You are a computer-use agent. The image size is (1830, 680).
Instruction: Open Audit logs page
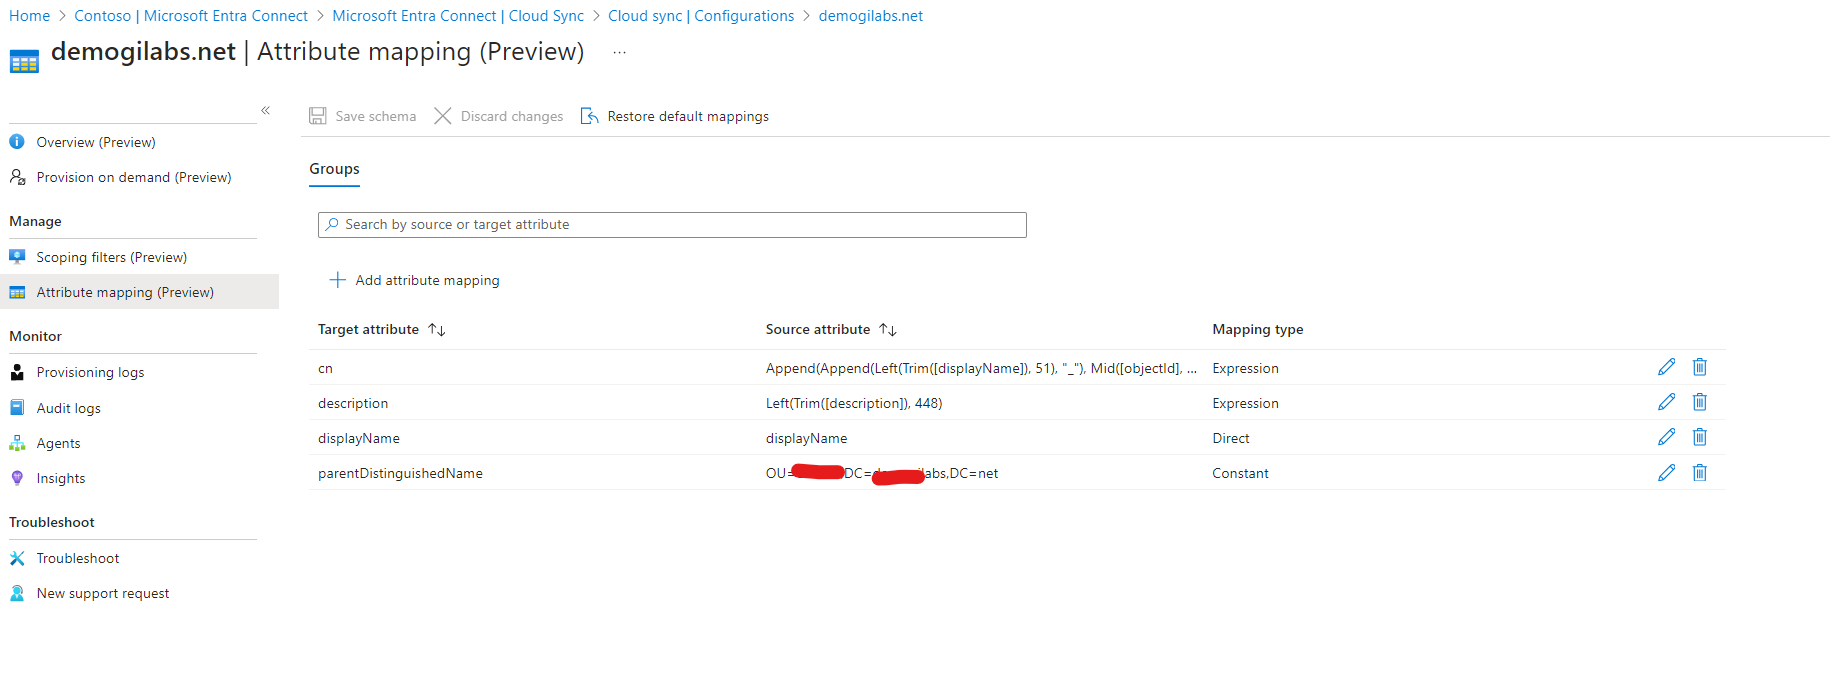(69, 408)
